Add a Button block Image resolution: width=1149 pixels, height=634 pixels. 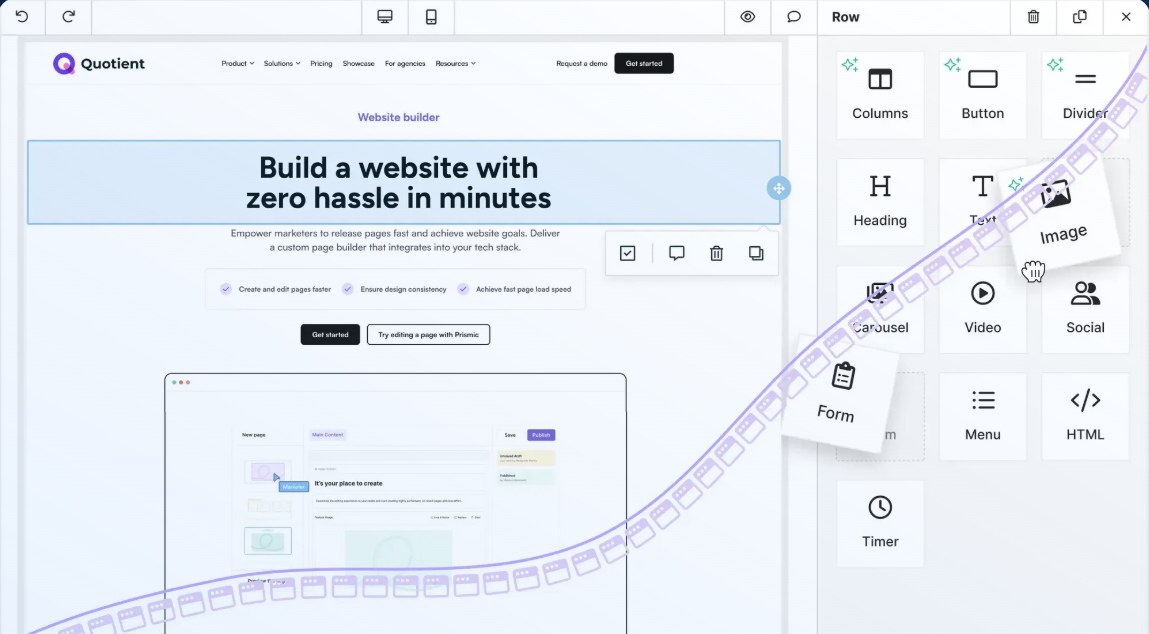(983, 95)
